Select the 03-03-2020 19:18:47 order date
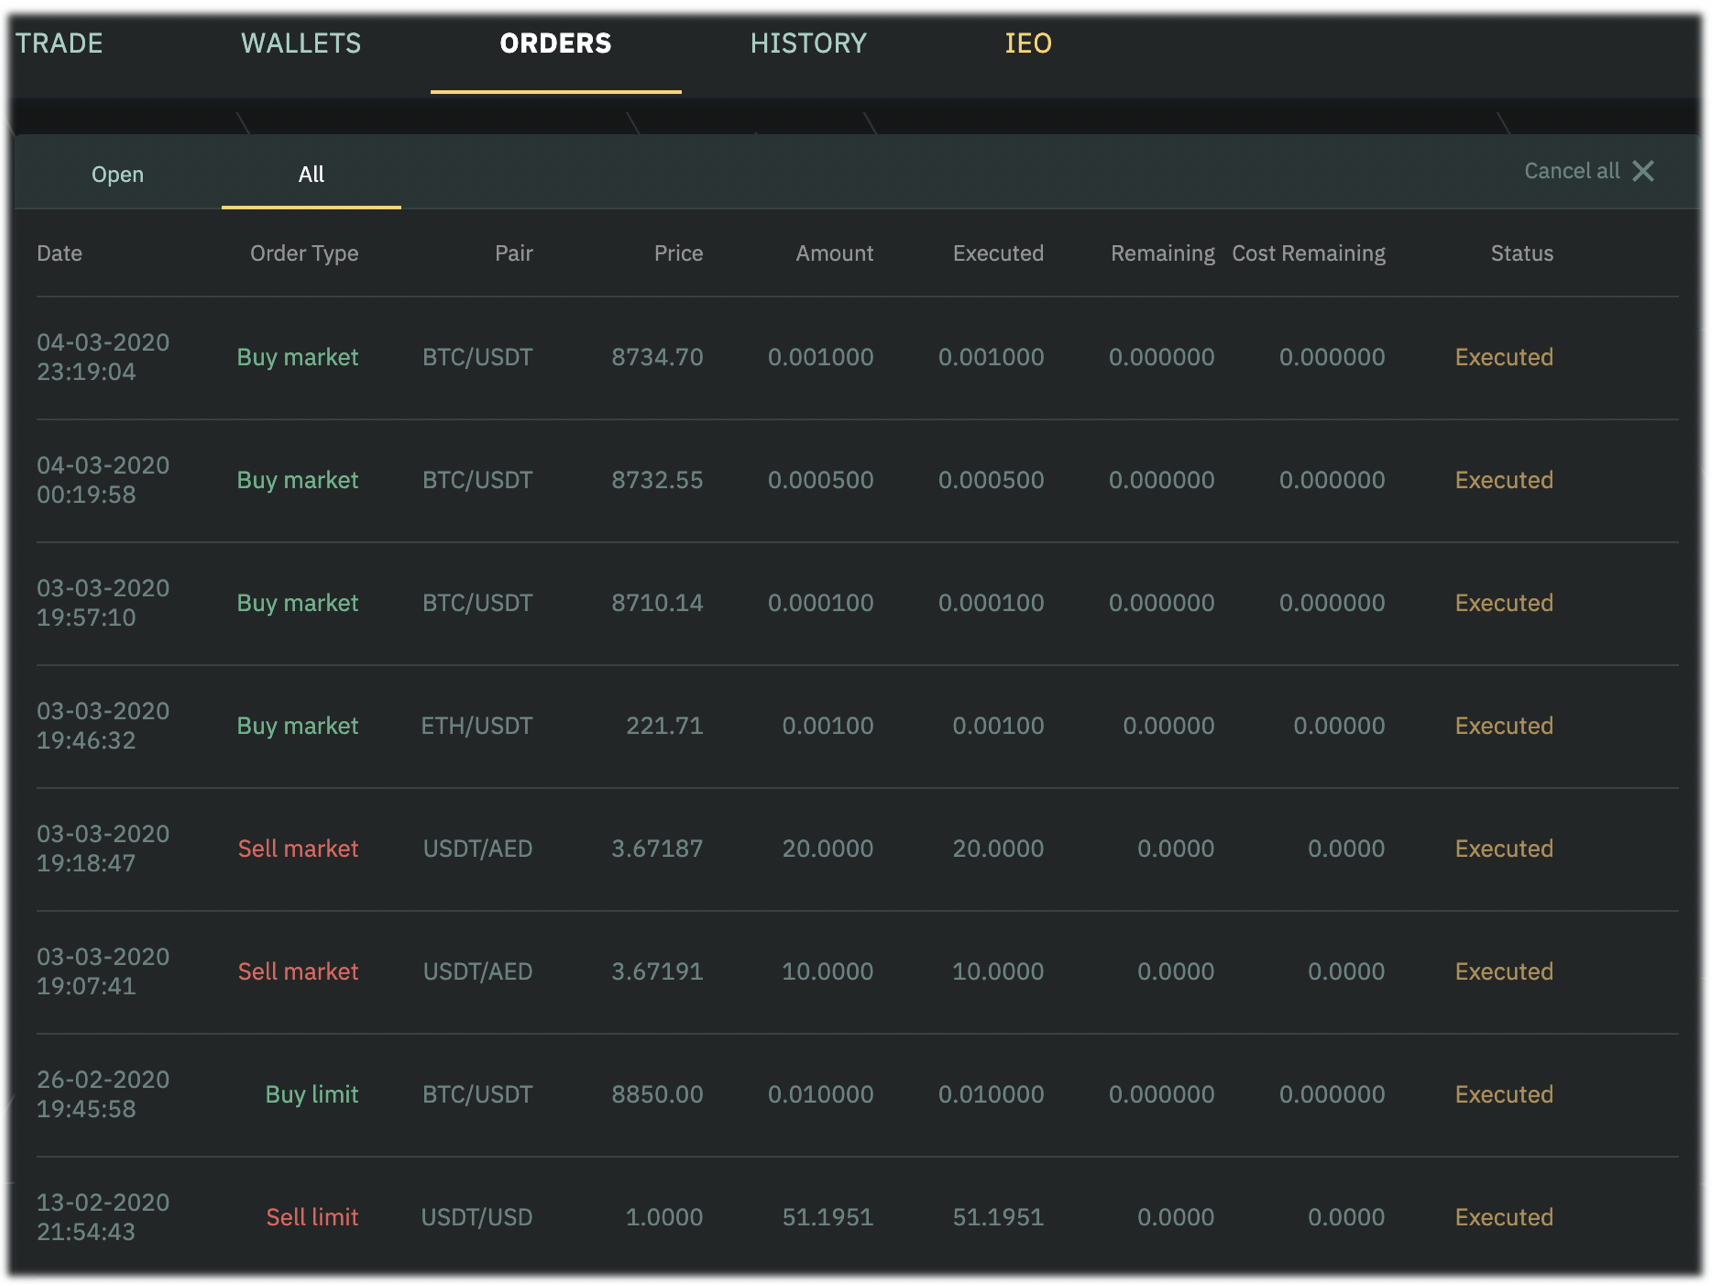Image resolution: width=1712 pixels, height=1286 pixels. (103, 849)
